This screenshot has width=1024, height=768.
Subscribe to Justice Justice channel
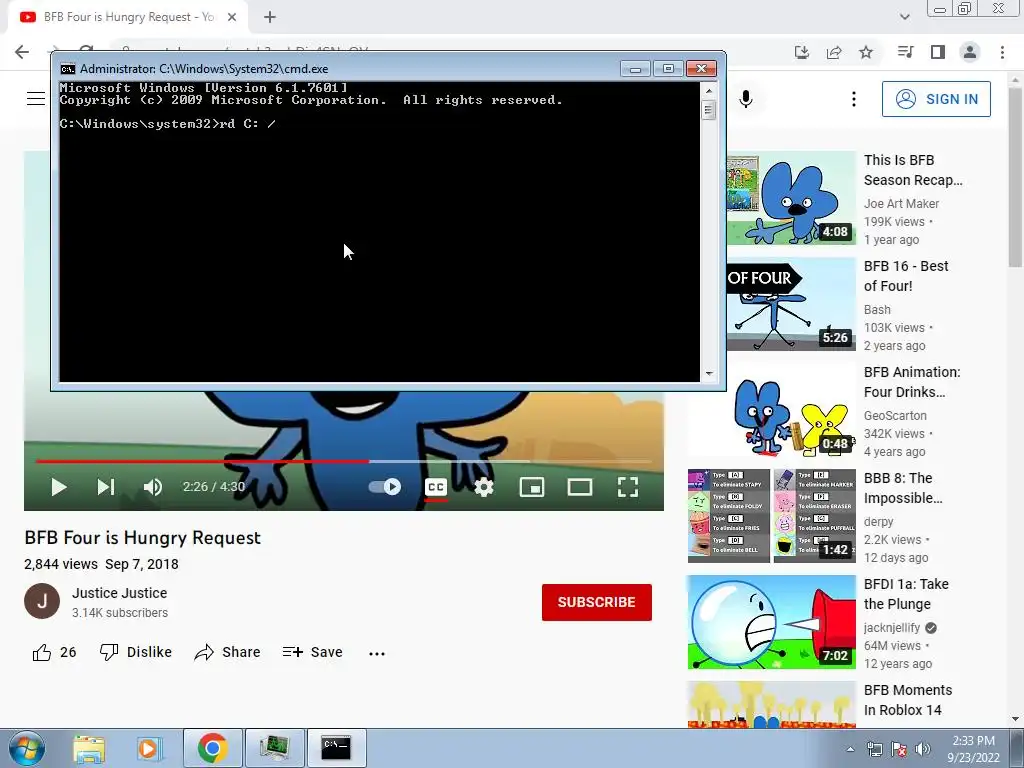click(596, 602)
